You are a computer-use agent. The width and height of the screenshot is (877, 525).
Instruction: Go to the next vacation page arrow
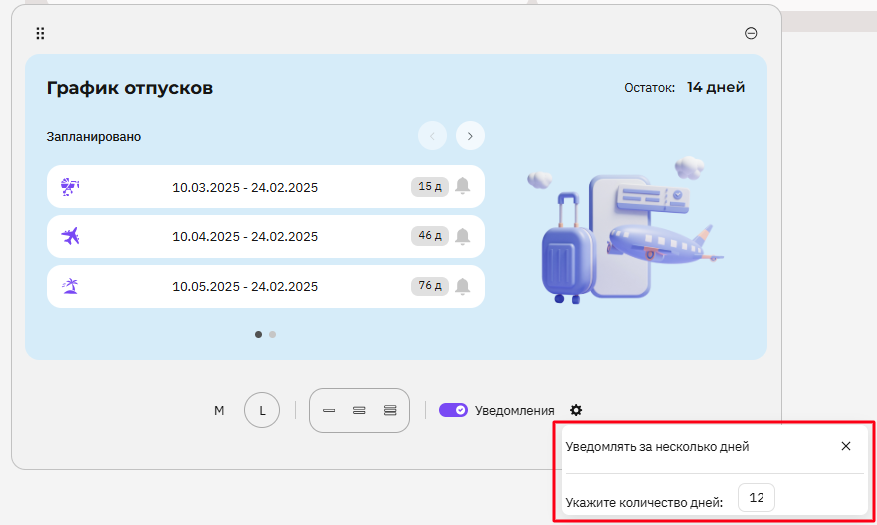470,136
